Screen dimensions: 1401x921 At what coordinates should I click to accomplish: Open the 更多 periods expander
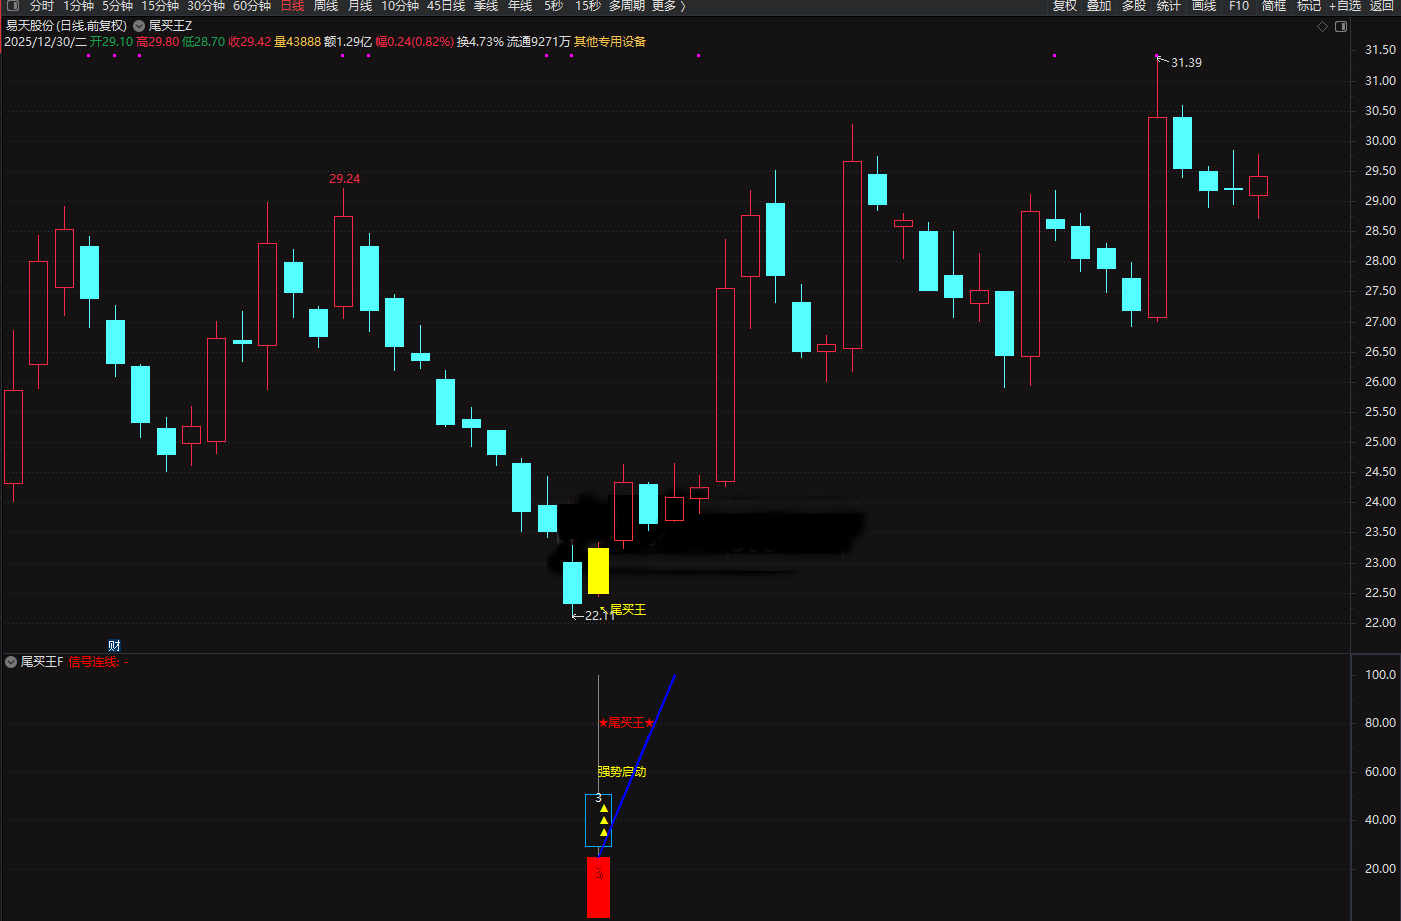(669, 6)
